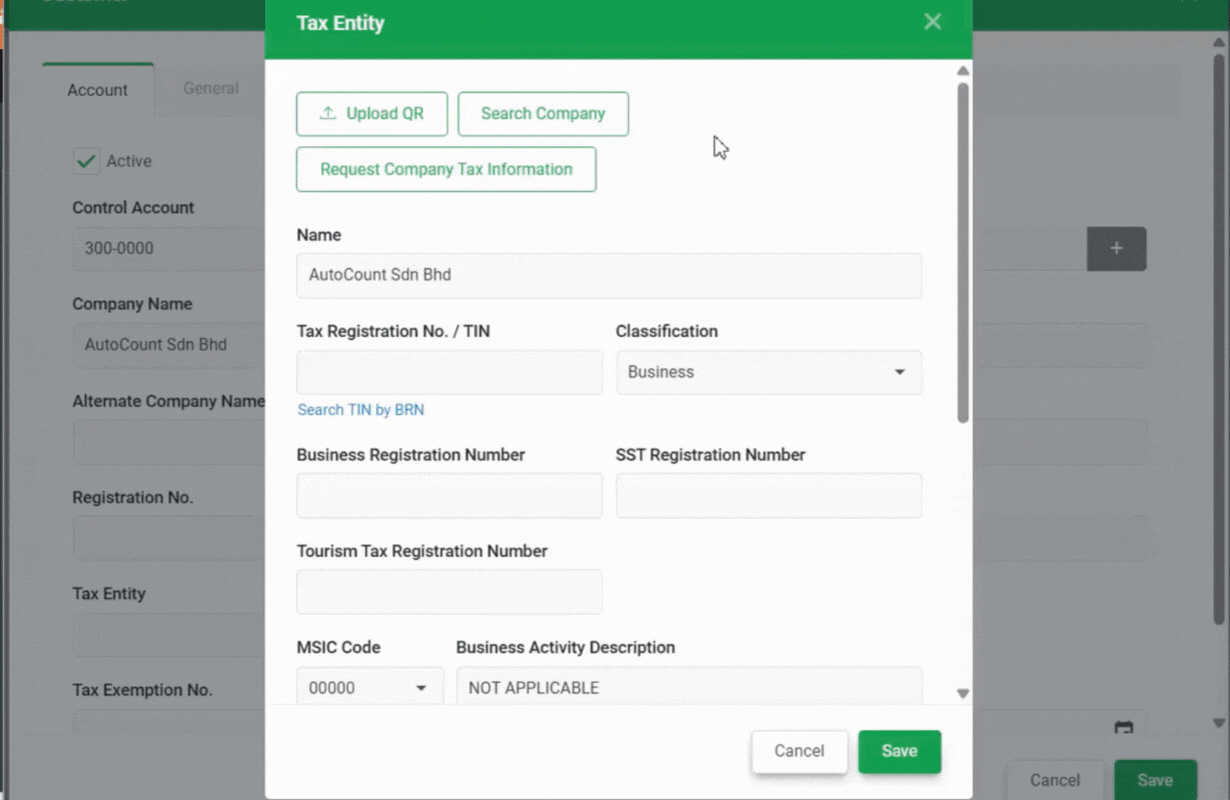Click the scrollbar up arrow inside the dialog

coord(963,70)
